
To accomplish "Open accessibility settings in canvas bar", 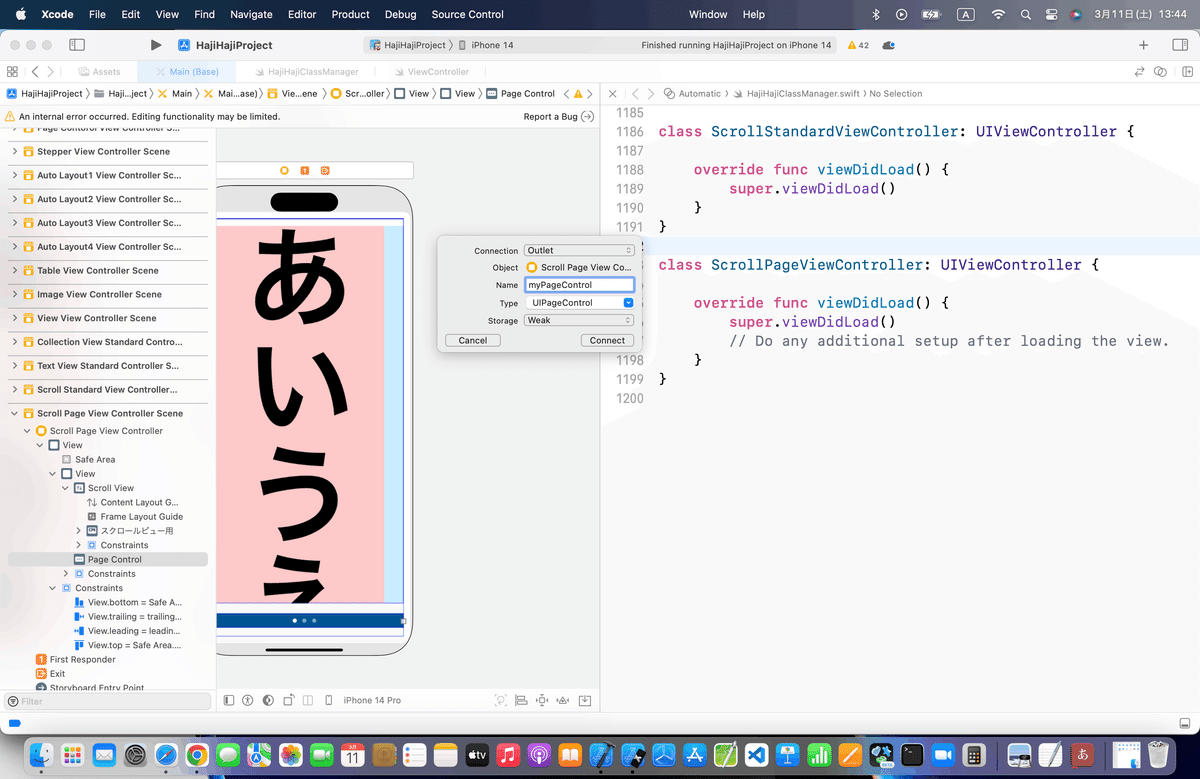I will [x=247, y=700].
